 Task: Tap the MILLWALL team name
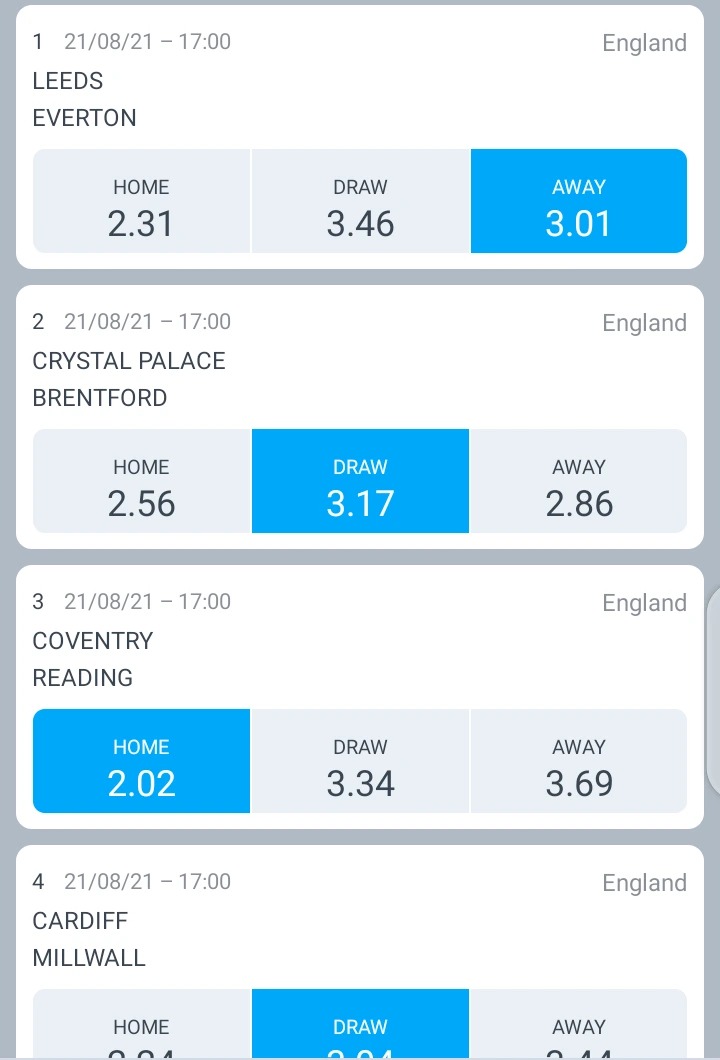pos(89,958)
